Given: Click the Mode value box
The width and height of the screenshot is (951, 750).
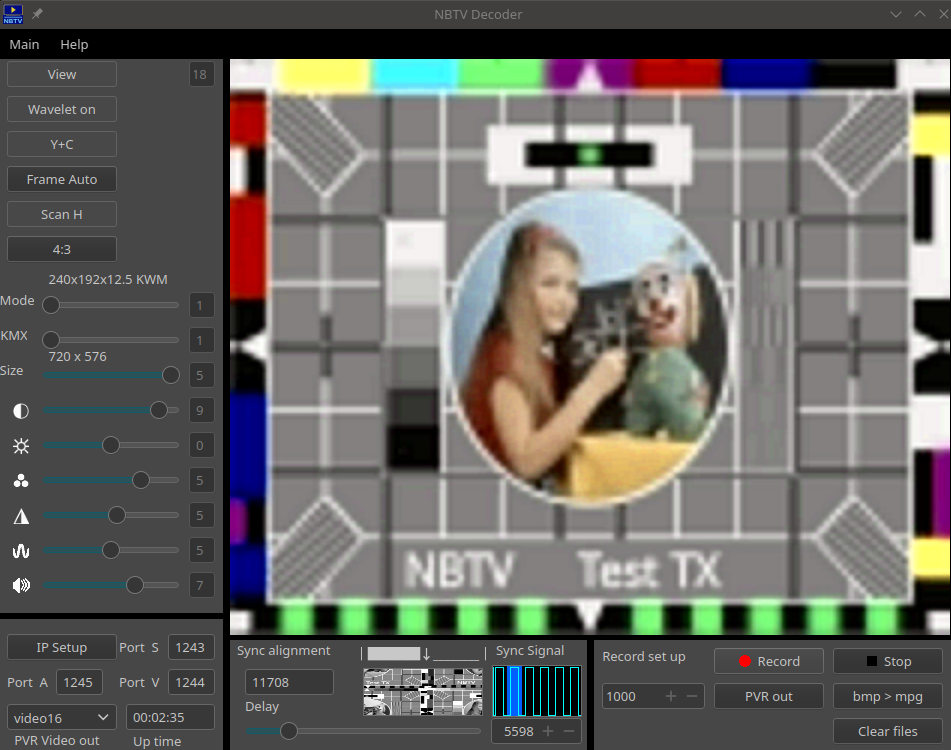Looking at the screenshot, I should [200, 305].
